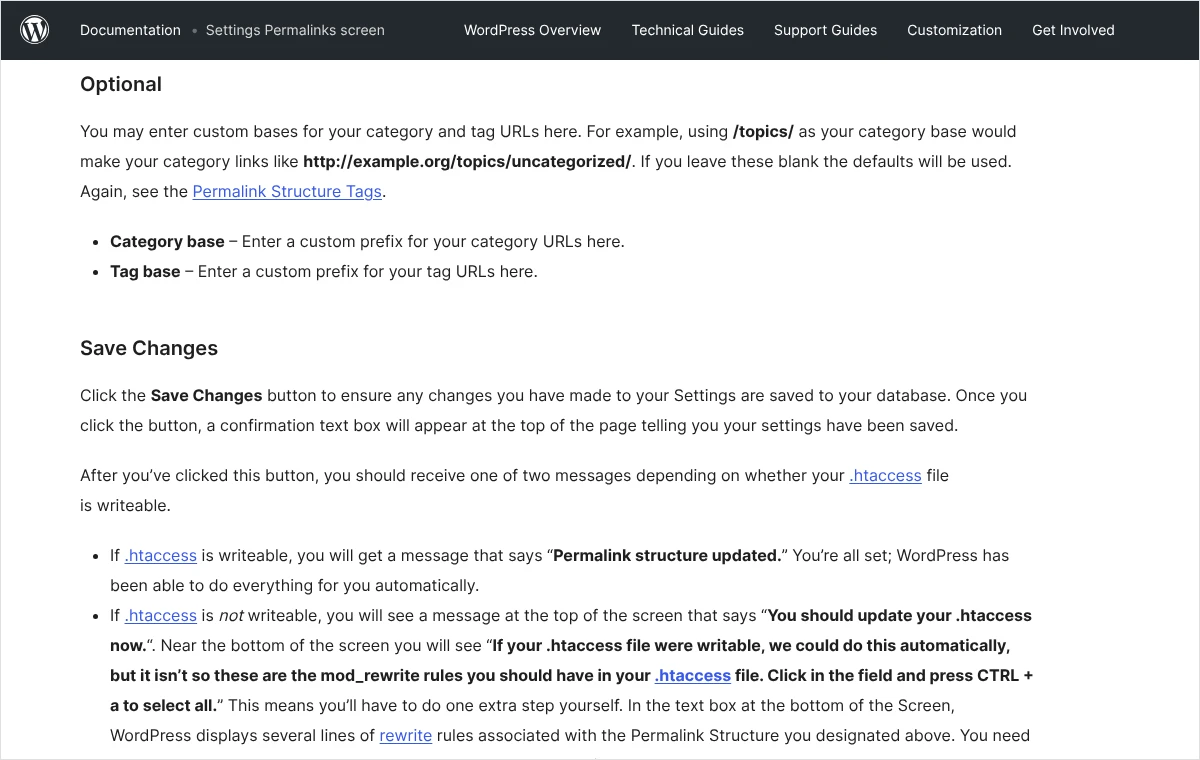The width and height of the screenshot is (1200, 760).
Task: Follow the rewrite link
Action: coord(405,735)
